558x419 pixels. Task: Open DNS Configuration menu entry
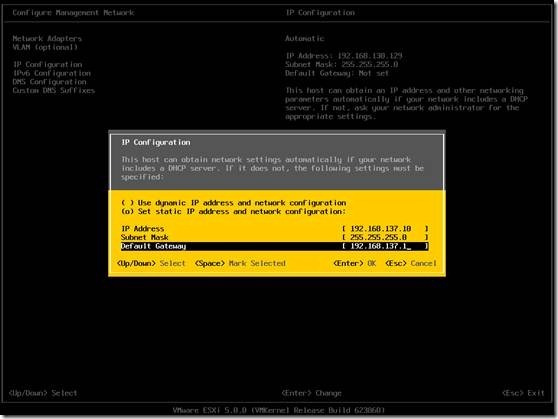(x=49, y=82)
